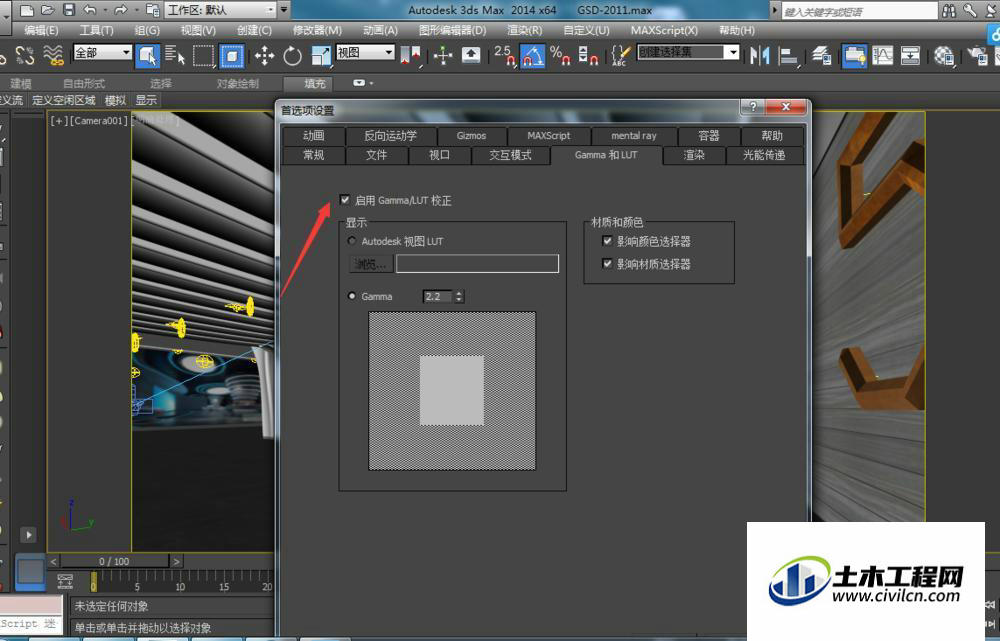Uncheck 影响颜色选择器 checkbox
This screenshot has height=641, width=1000.
(x=607, y=241)
